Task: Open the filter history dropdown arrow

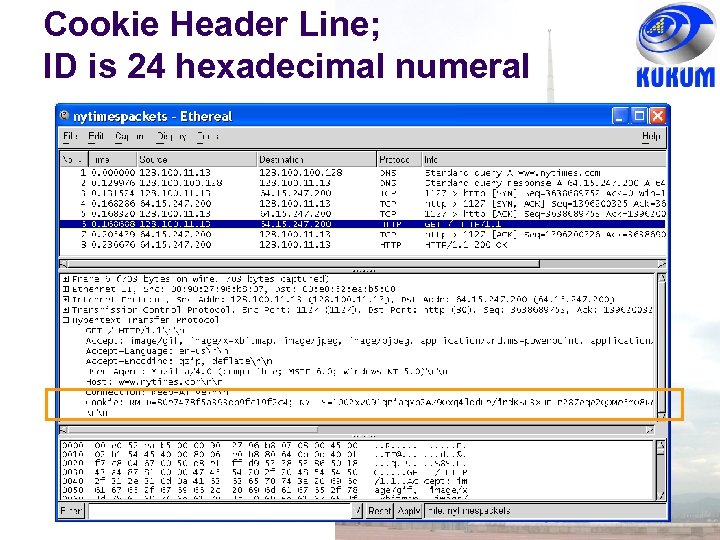Action: pyautogui.click(x=358, y=511)
